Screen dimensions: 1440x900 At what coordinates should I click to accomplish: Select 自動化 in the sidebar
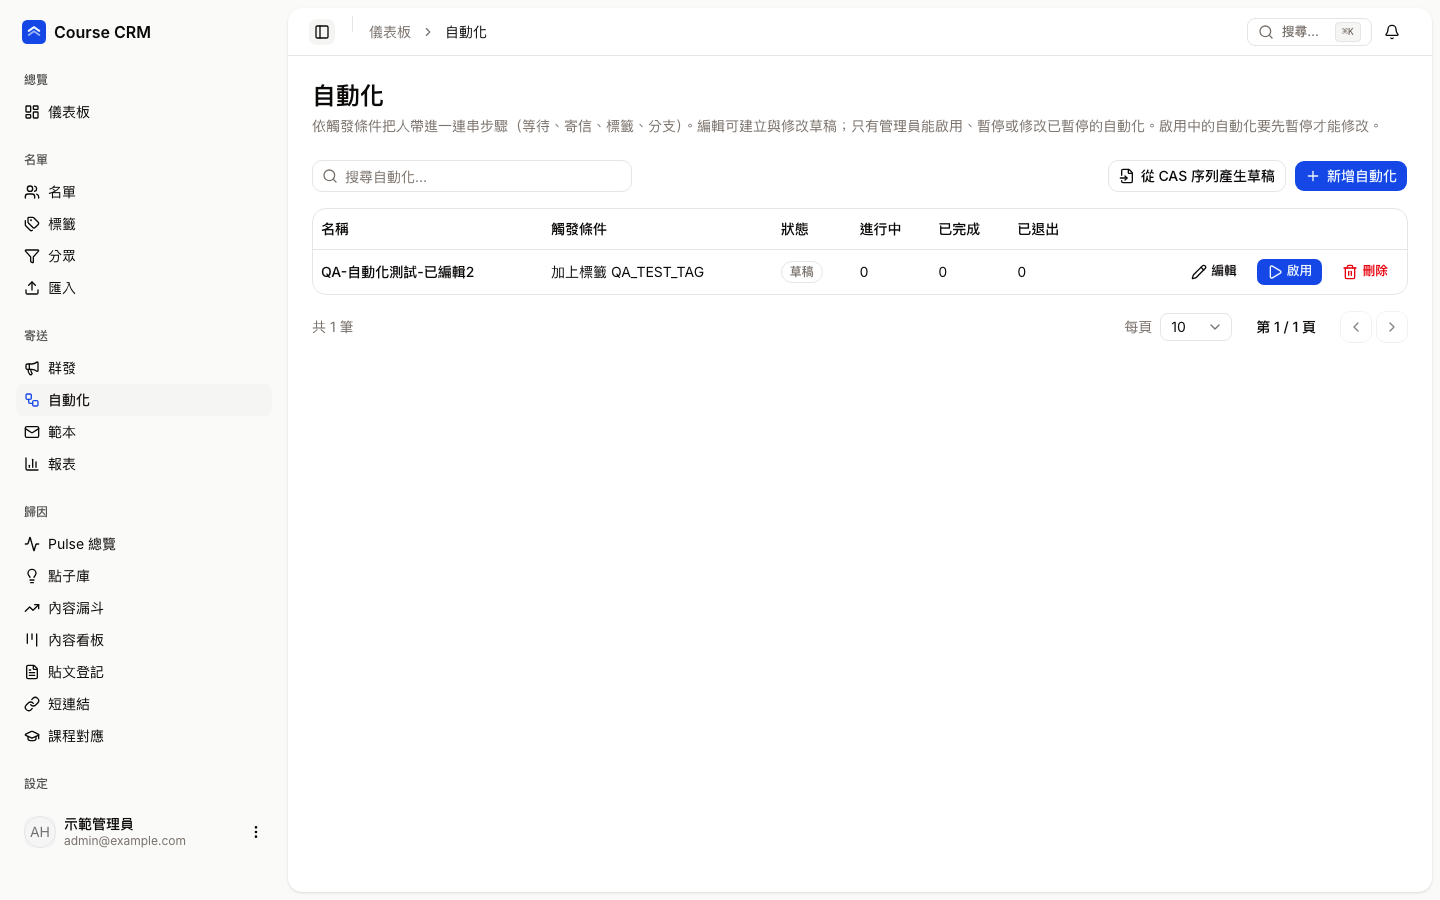click(x=144, y=400)
